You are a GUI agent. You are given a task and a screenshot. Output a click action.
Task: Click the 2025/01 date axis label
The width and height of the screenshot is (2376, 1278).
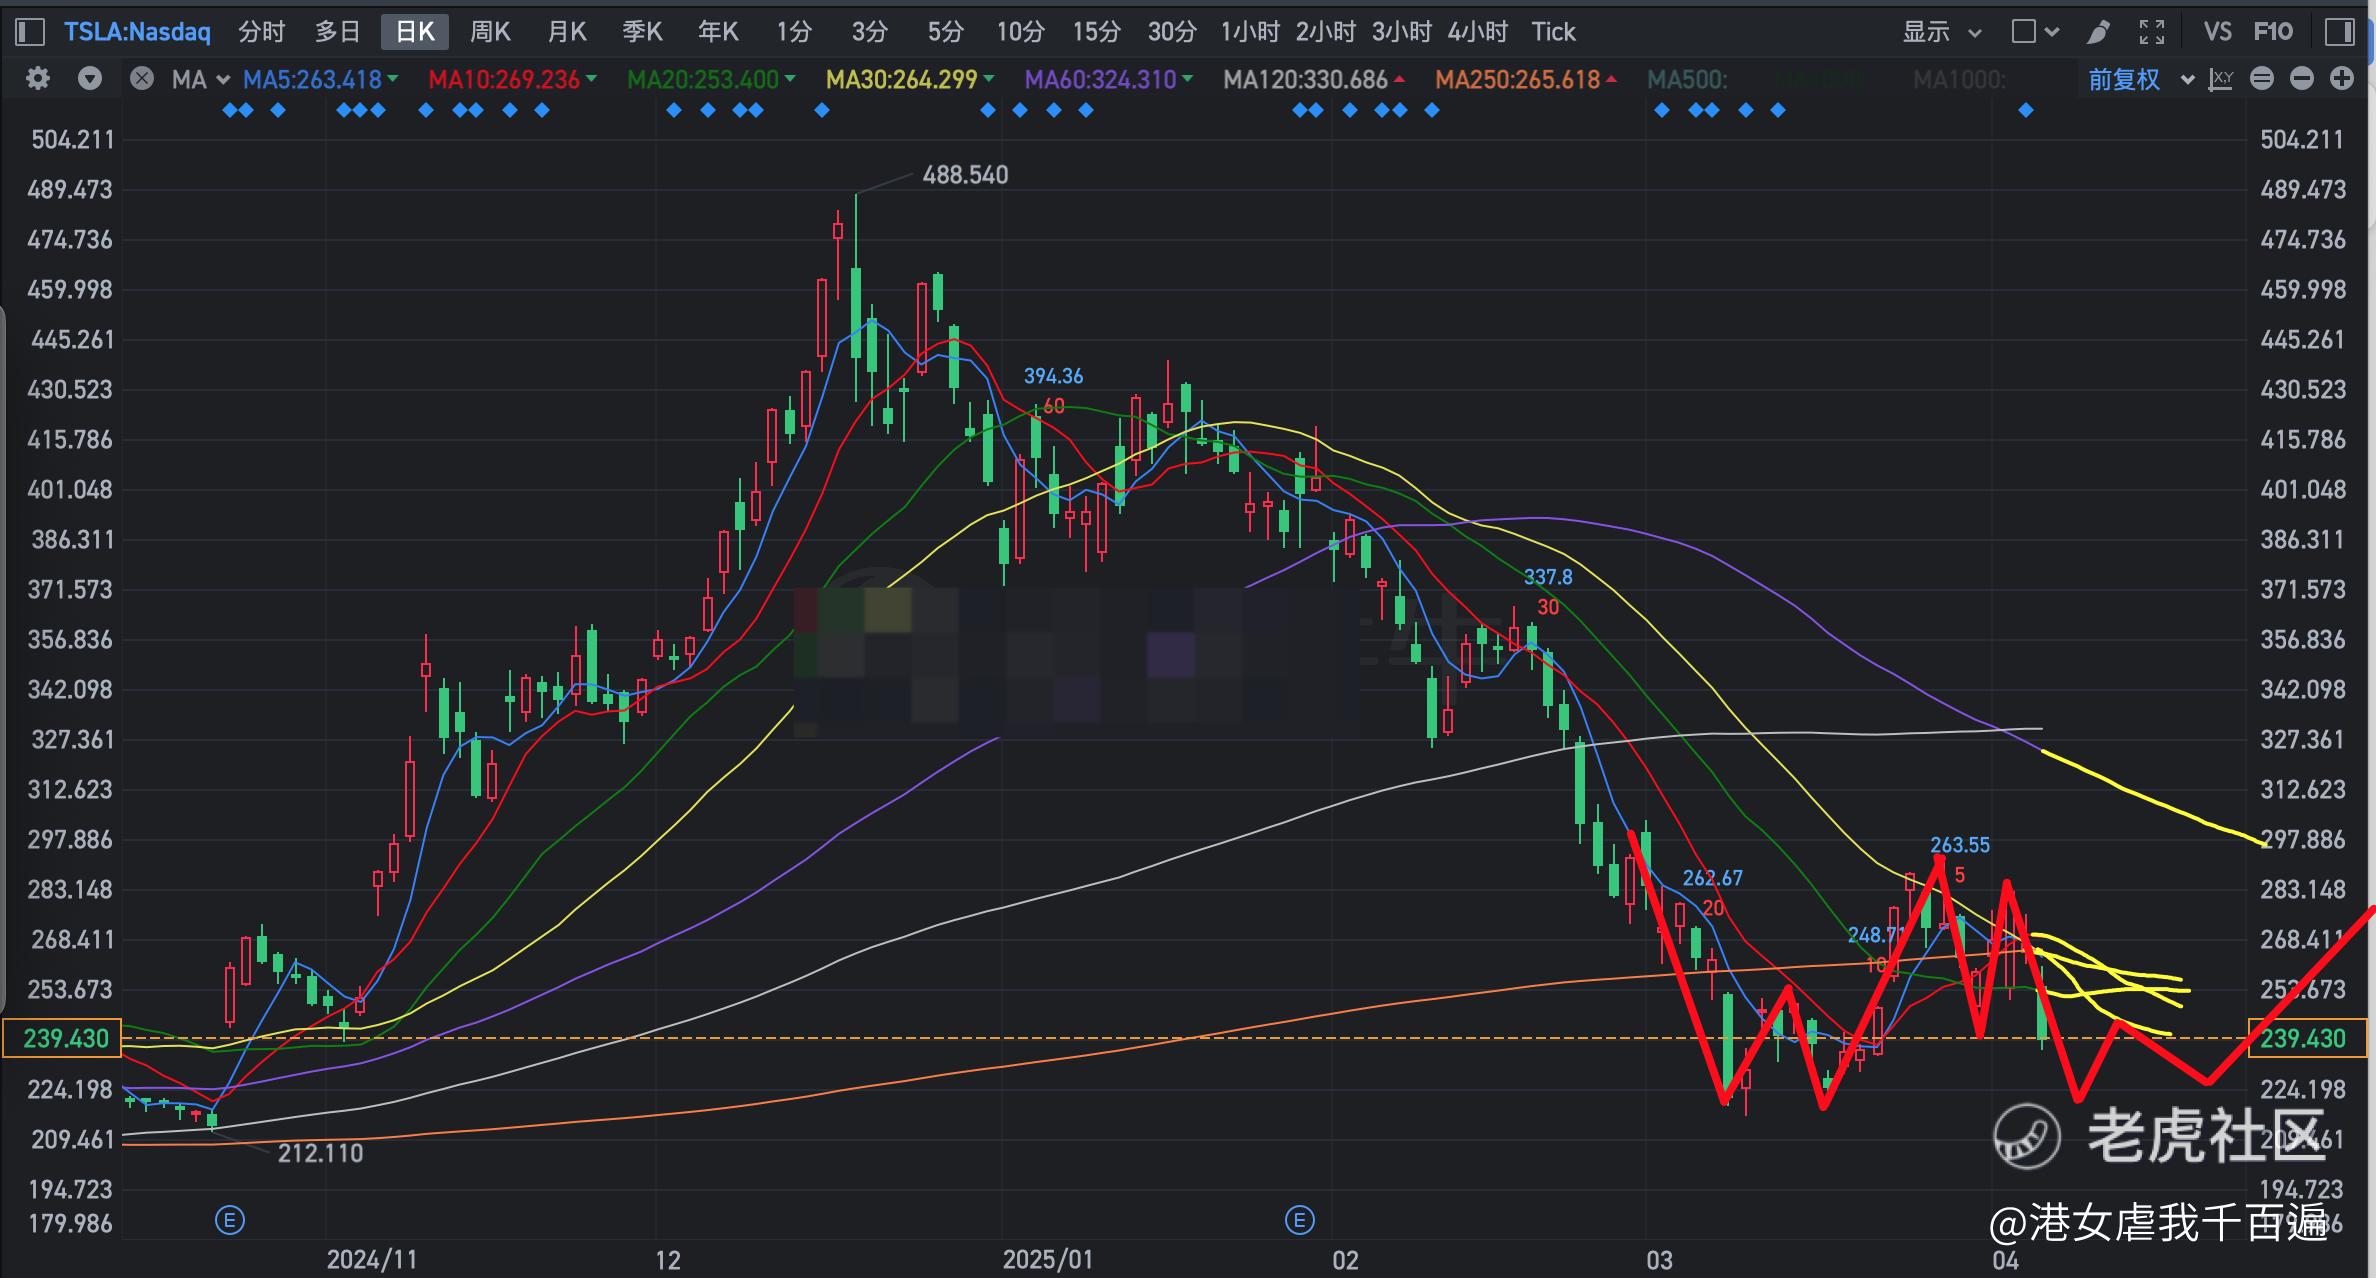pos(1047,1259)
